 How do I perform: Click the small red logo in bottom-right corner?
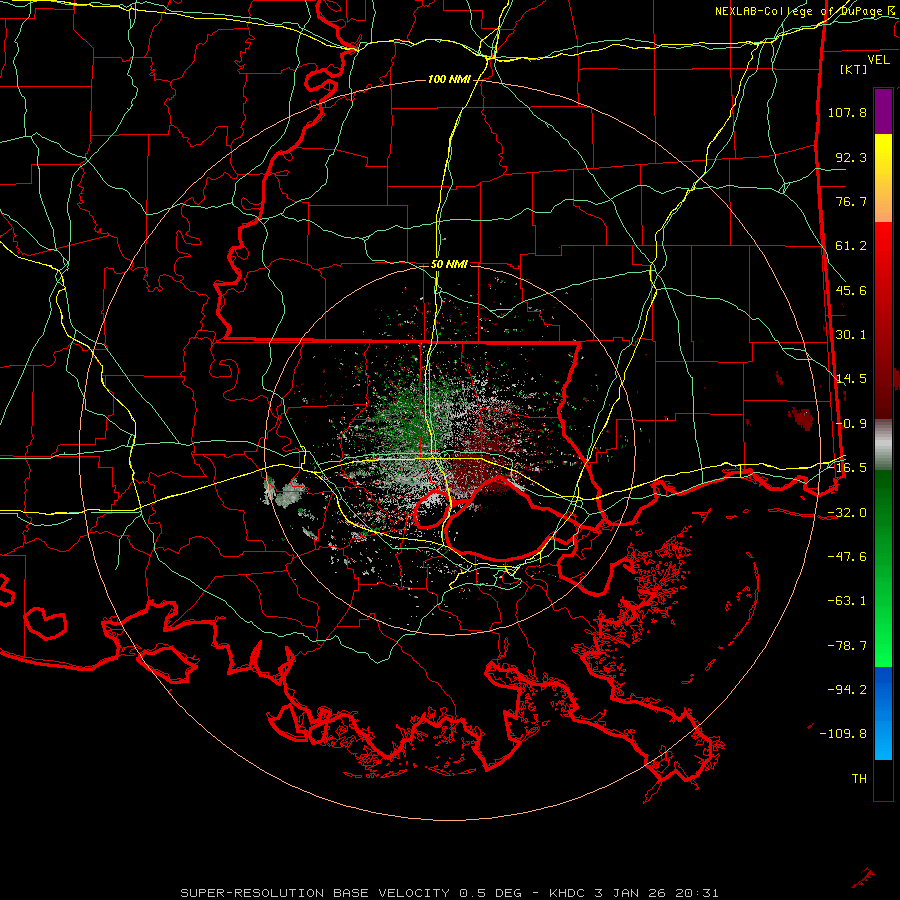[x=863, y=878]
